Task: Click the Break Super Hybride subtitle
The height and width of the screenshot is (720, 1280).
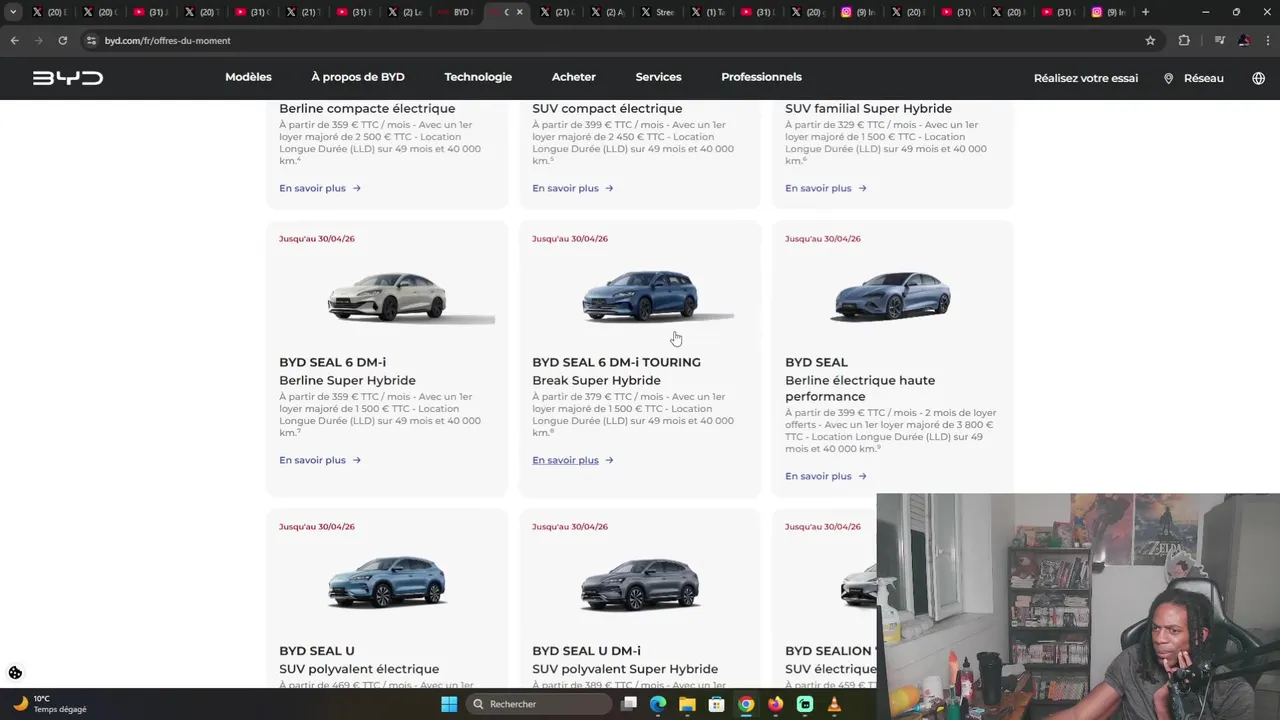Action: (x=596, y=380)
